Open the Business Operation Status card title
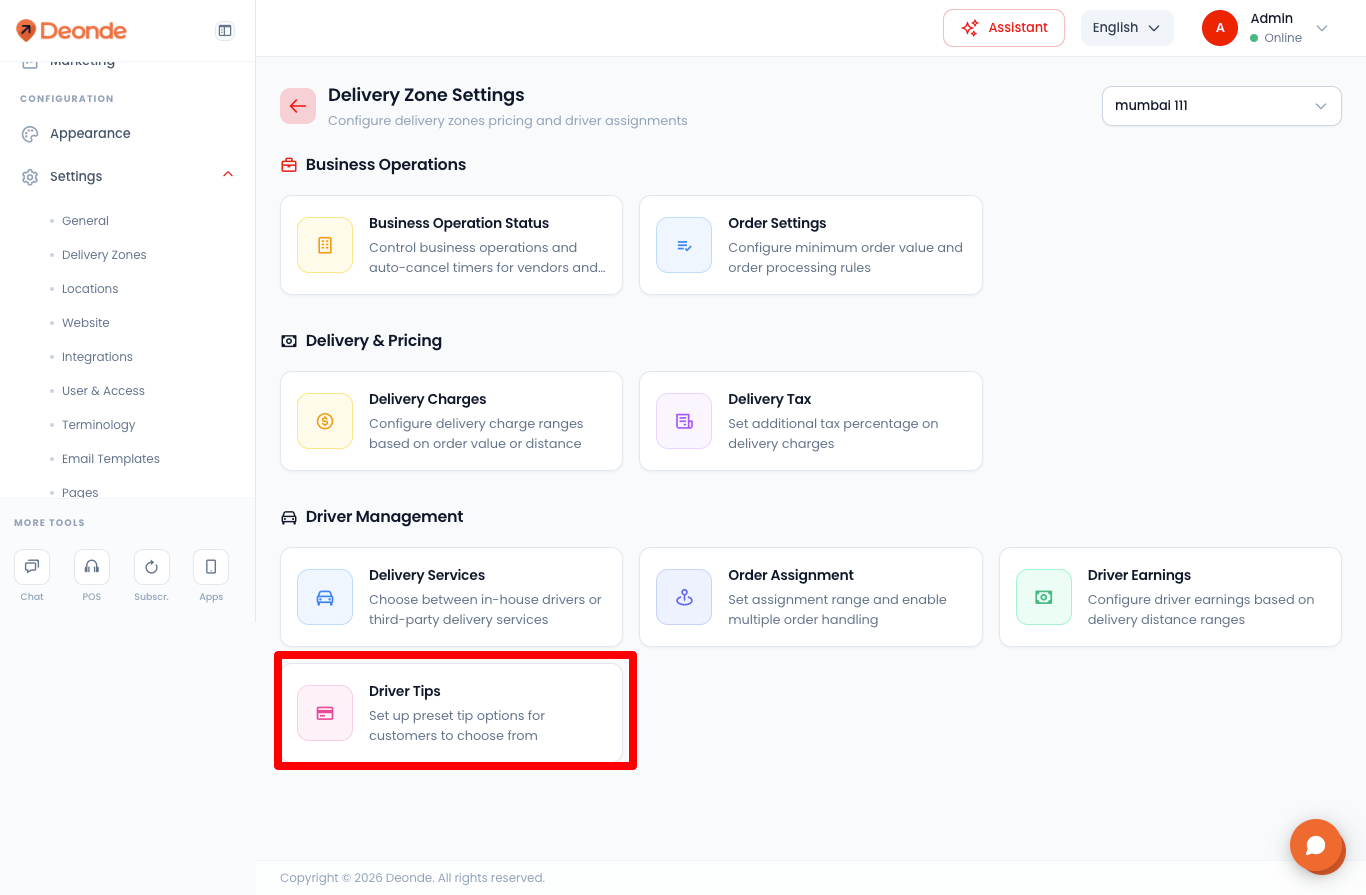Viewport: 1366px width, 895px height. tap(459, 223)
